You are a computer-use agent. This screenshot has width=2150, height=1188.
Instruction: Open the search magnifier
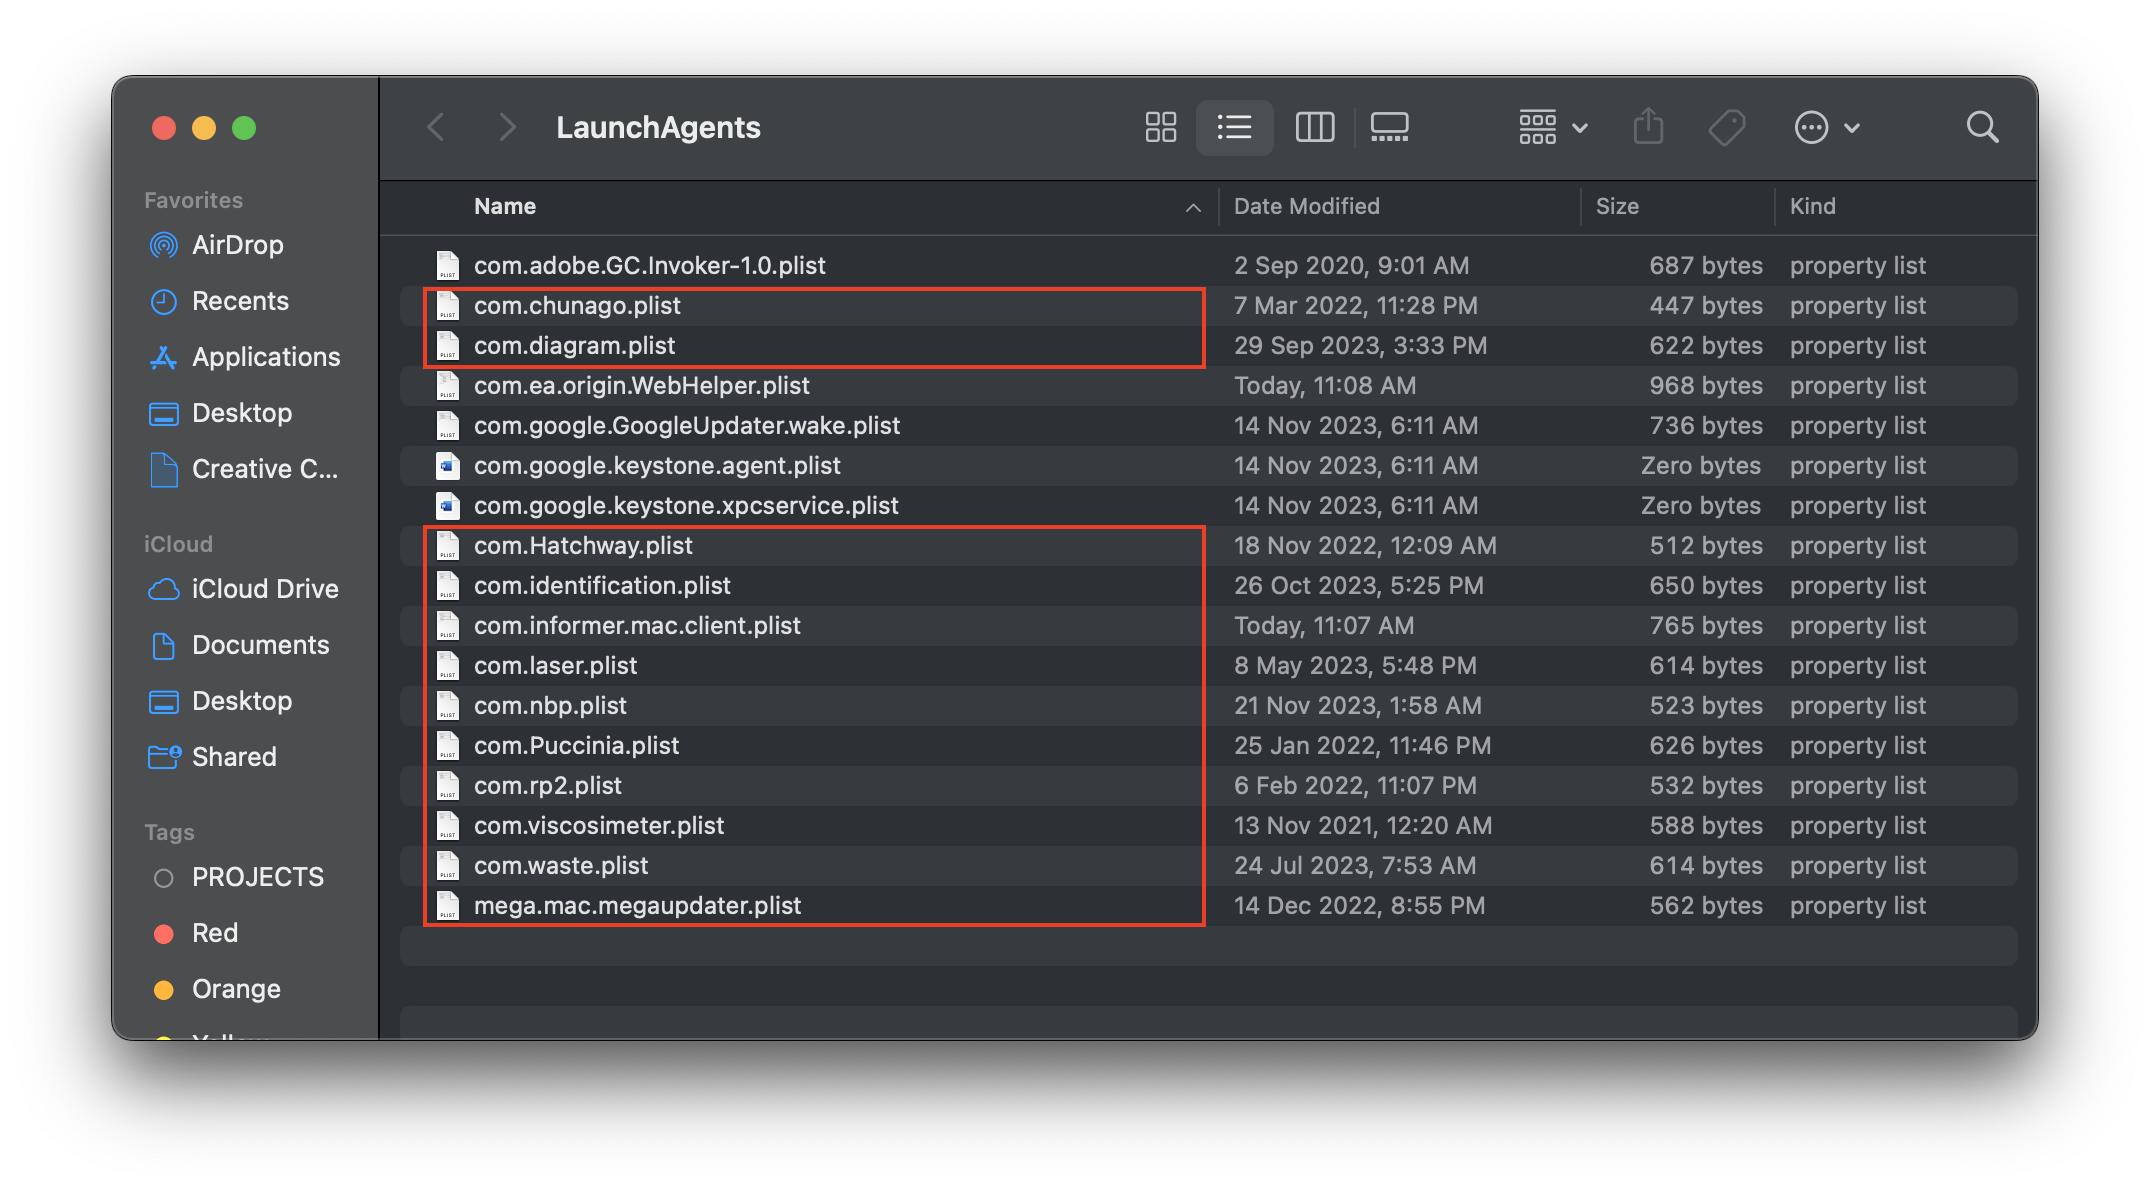point(1982,127)
